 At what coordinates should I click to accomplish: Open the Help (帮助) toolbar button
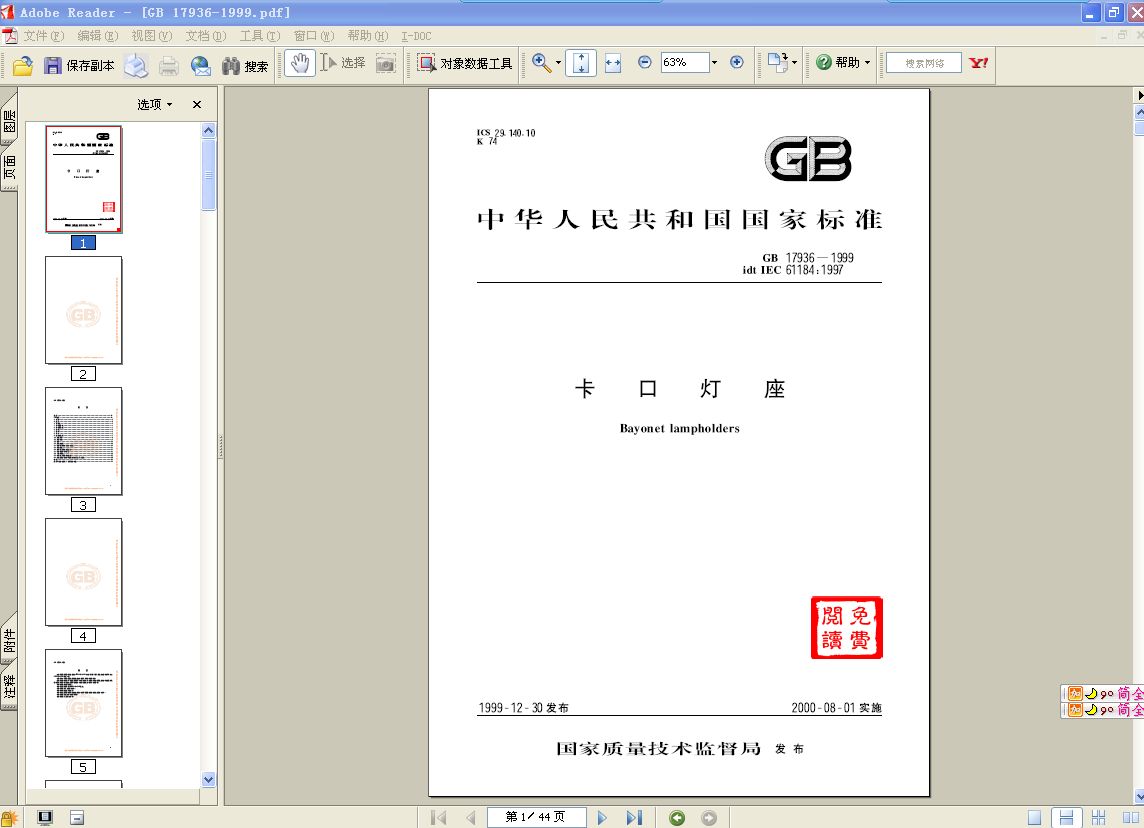click(x=838, y=63)
